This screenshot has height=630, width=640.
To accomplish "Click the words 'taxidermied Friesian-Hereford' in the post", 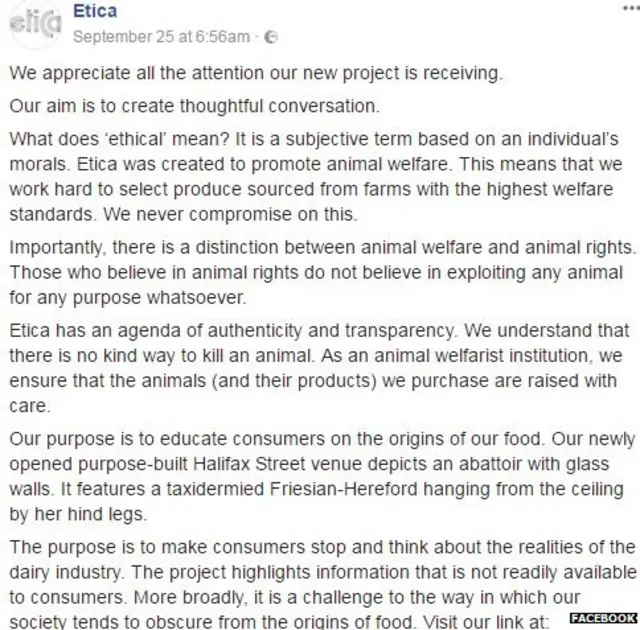I will pyautogui.click(x=288, y=490).
